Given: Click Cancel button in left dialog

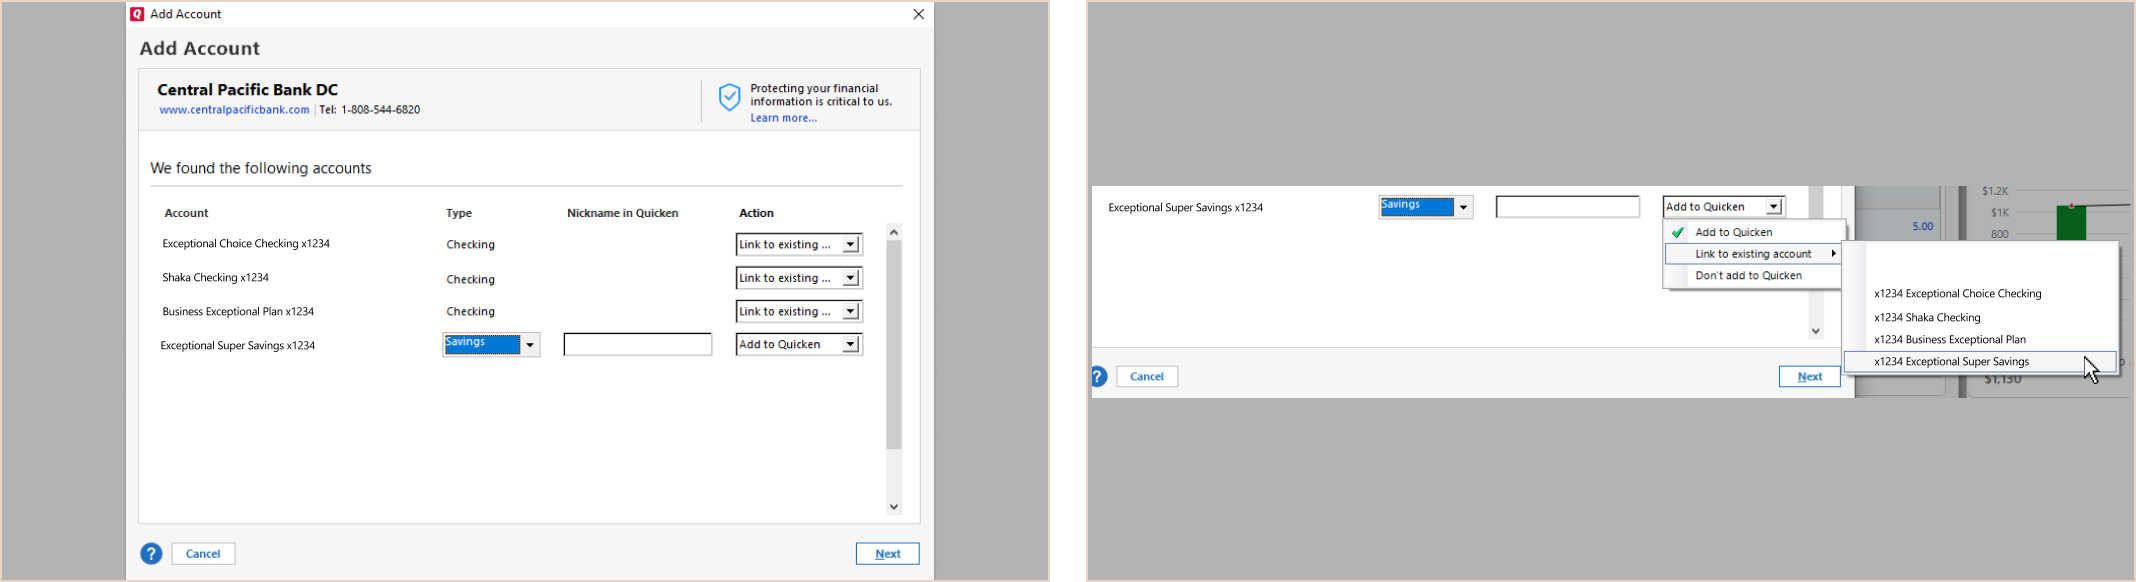Looking at the screenshot, I should (203, 554).
